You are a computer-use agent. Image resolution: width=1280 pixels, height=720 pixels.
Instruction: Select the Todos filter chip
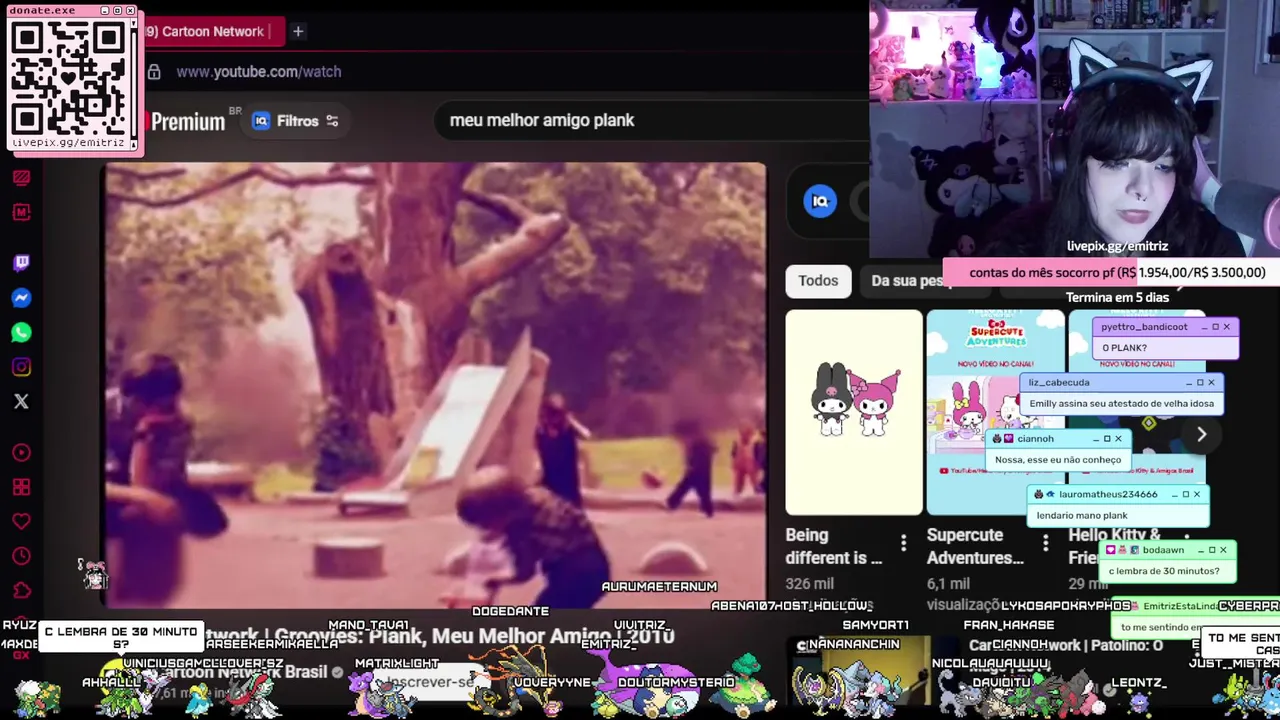click(818, 281)
